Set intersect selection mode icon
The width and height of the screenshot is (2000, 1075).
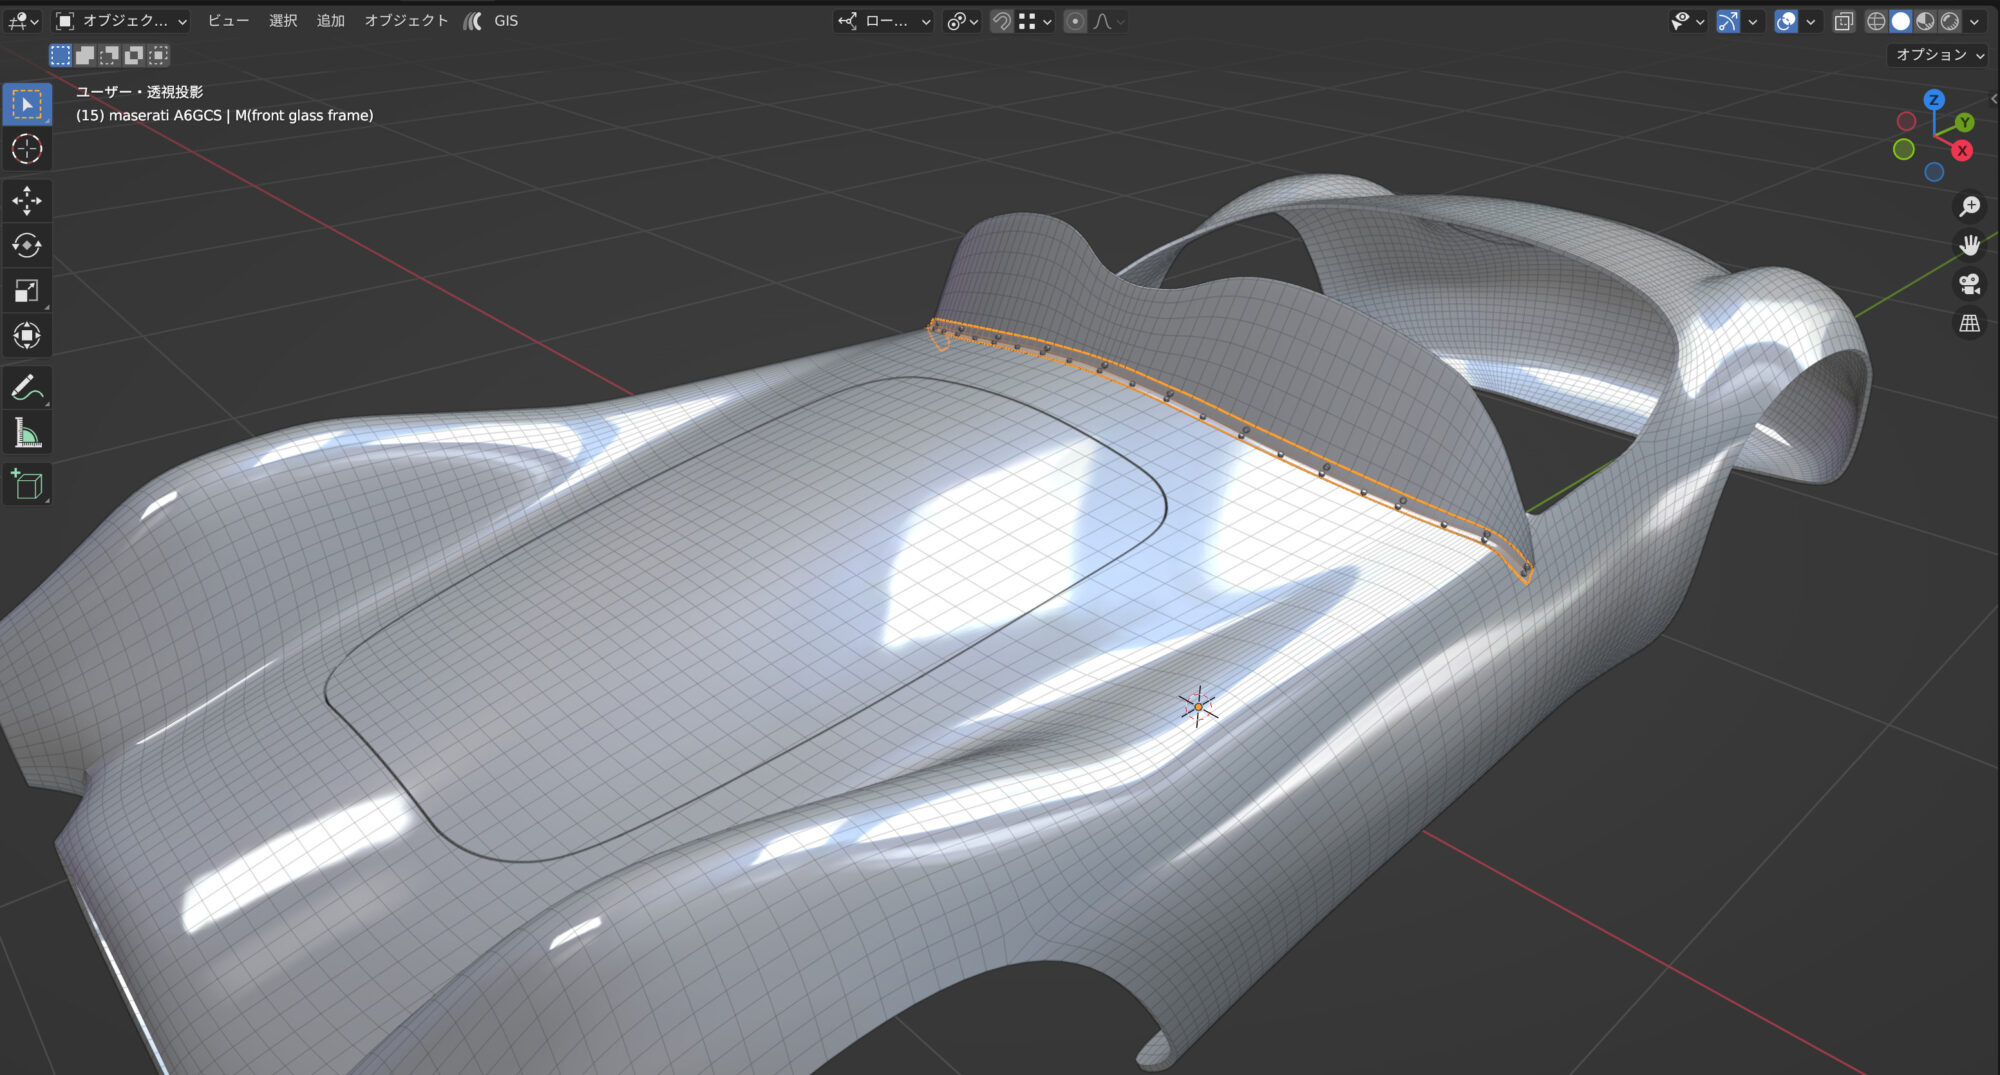pos(157,55)
